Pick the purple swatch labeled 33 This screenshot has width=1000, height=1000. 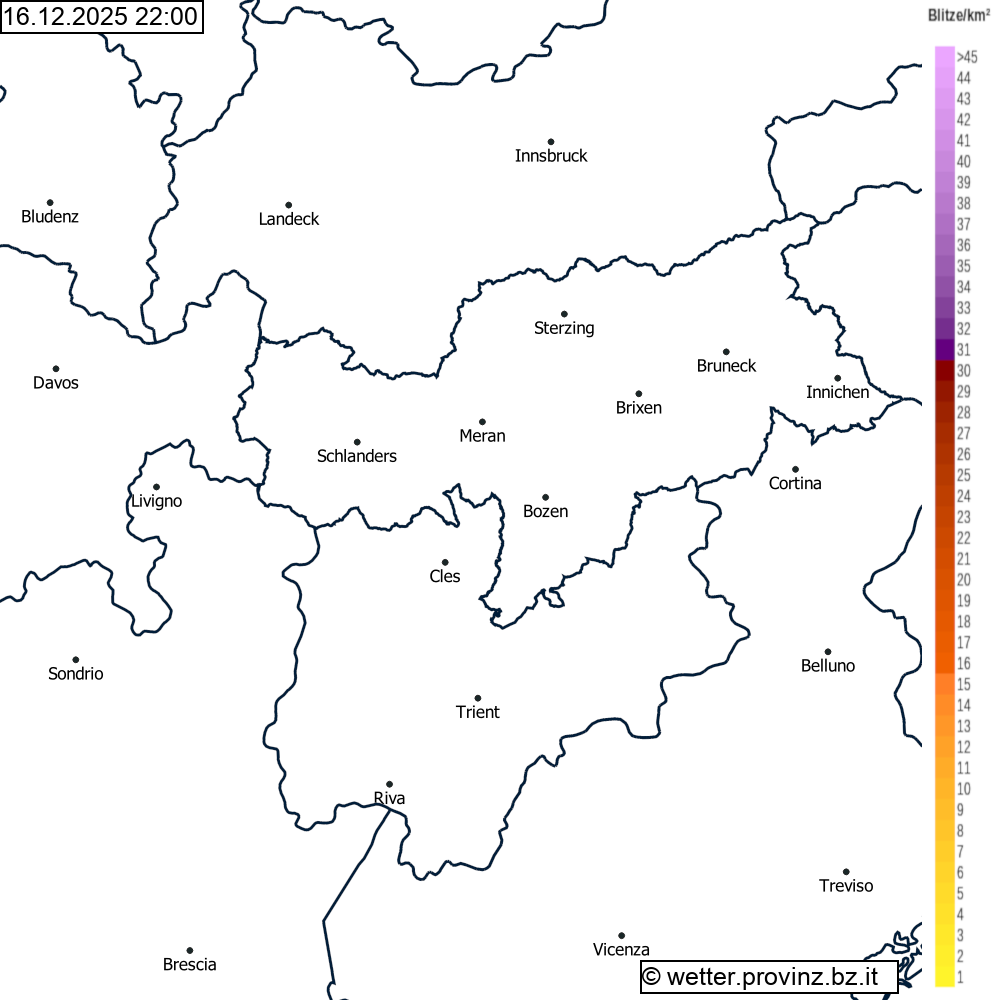[x=944, y=308]
